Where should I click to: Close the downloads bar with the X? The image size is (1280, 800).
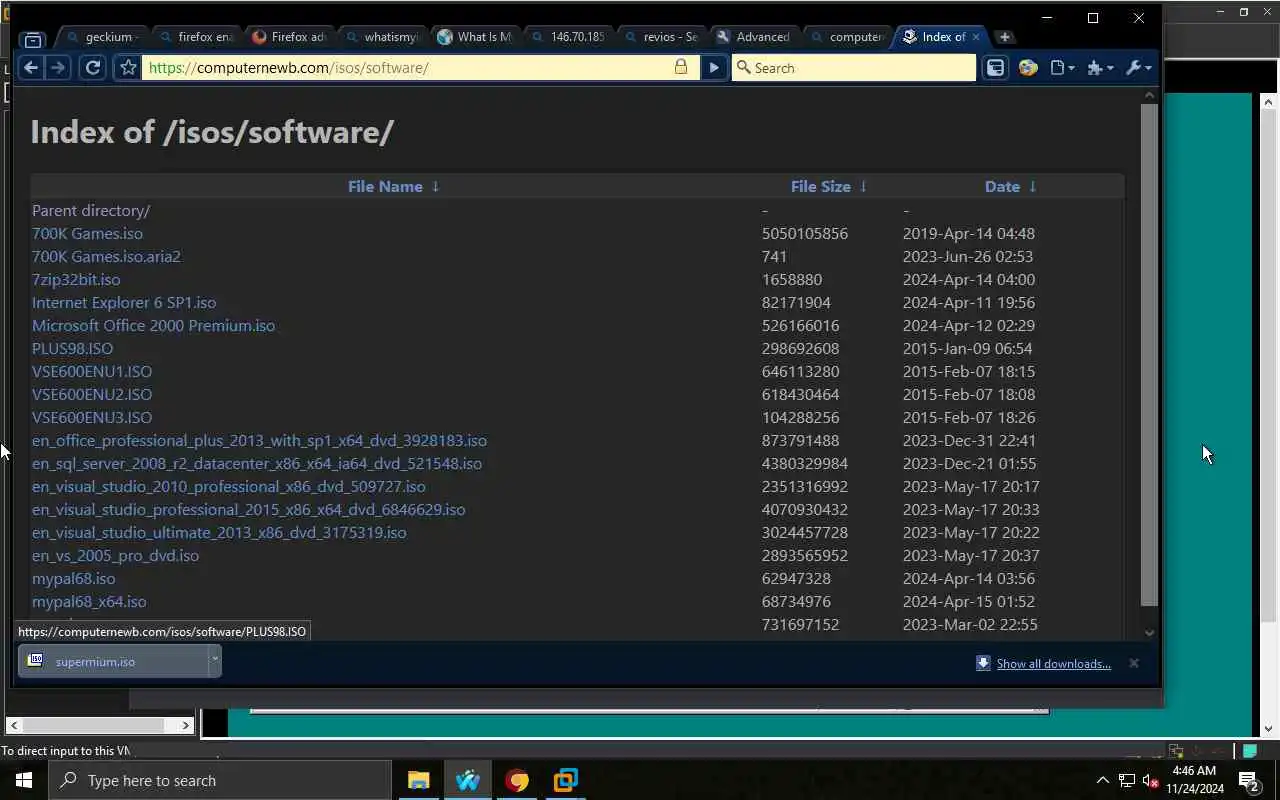pyautogui.click(x=1134, y=663)
